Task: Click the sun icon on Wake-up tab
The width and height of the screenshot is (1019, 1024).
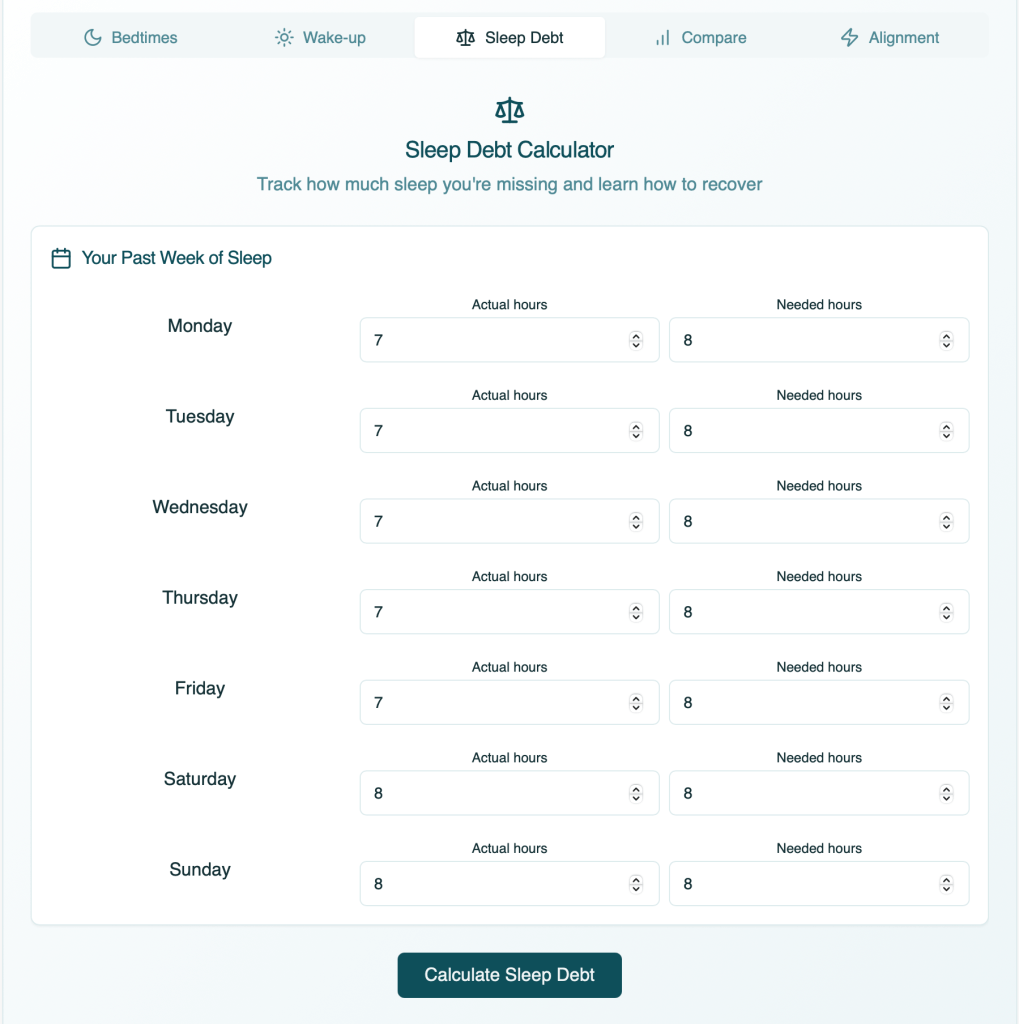Action: (284, 38)
